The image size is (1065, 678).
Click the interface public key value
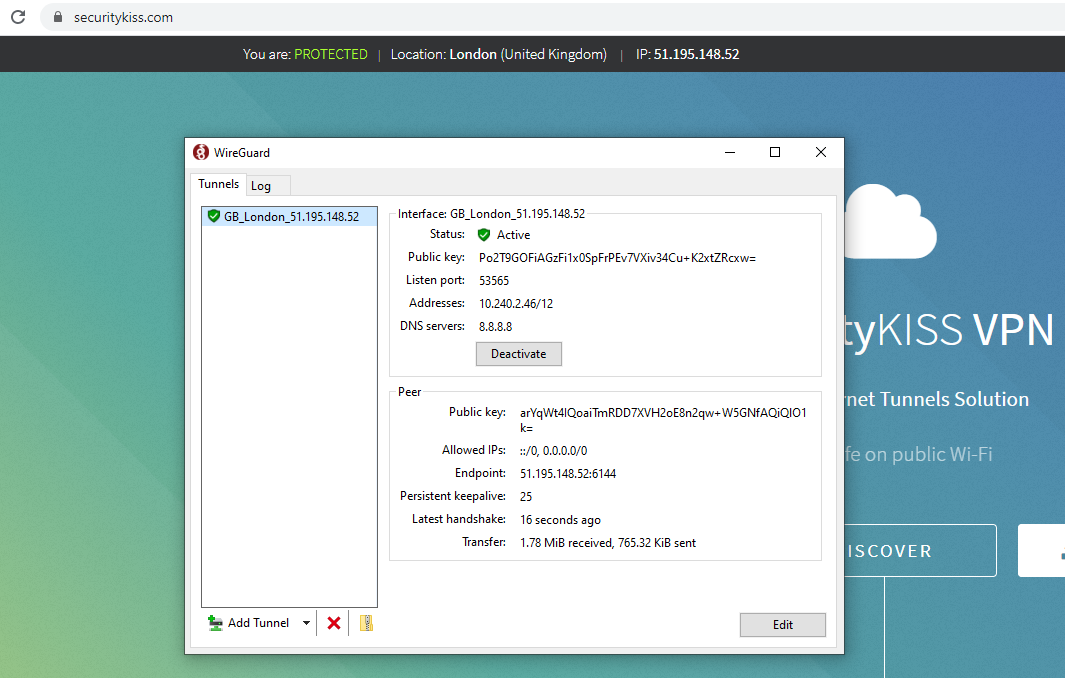point(617,258)
